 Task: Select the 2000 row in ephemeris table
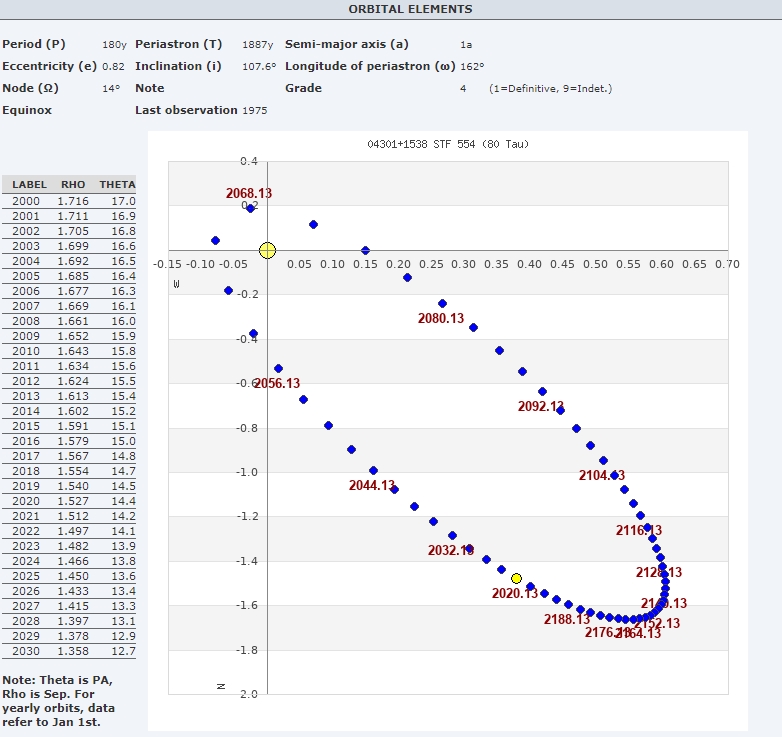69,201
